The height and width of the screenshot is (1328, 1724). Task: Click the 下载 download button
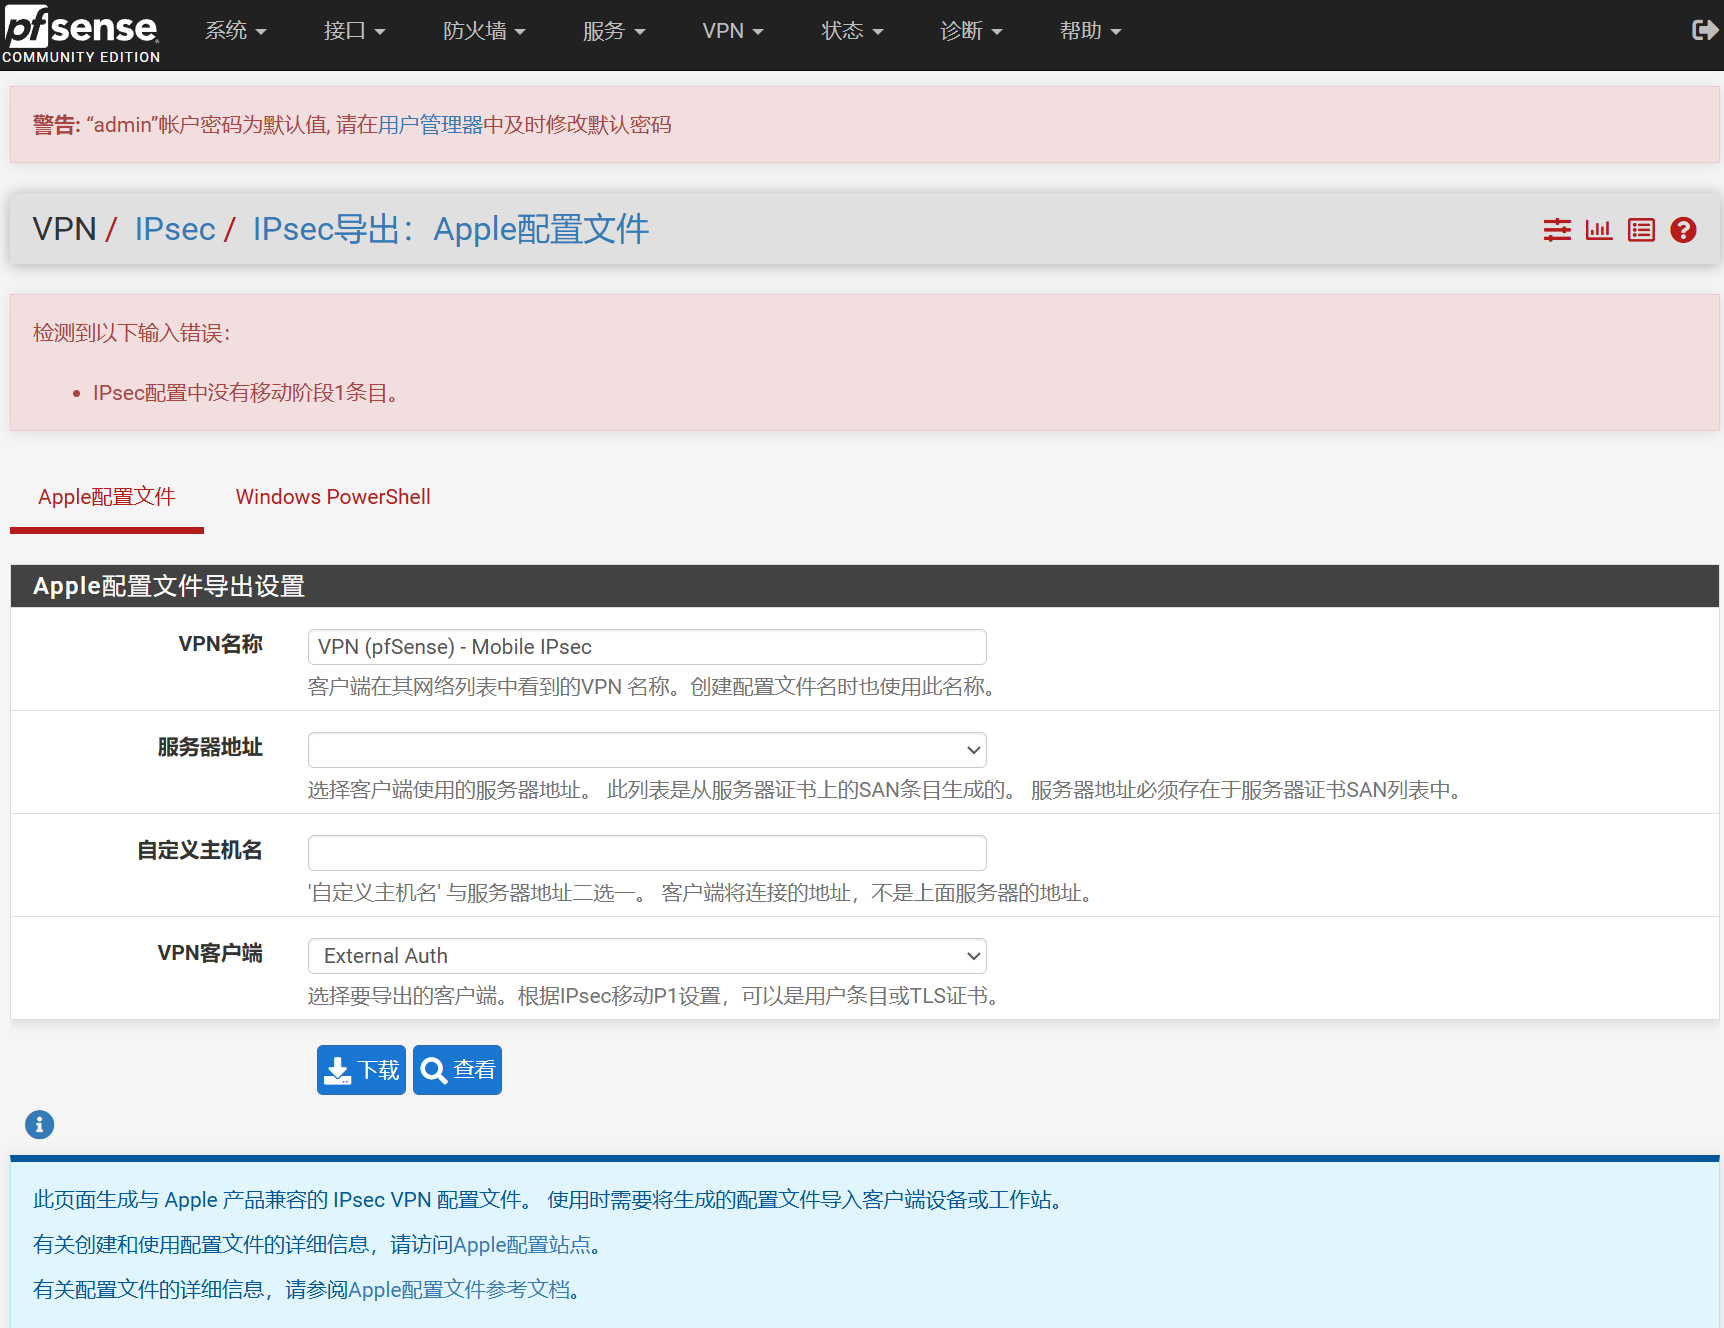(x=361, y=1070)
